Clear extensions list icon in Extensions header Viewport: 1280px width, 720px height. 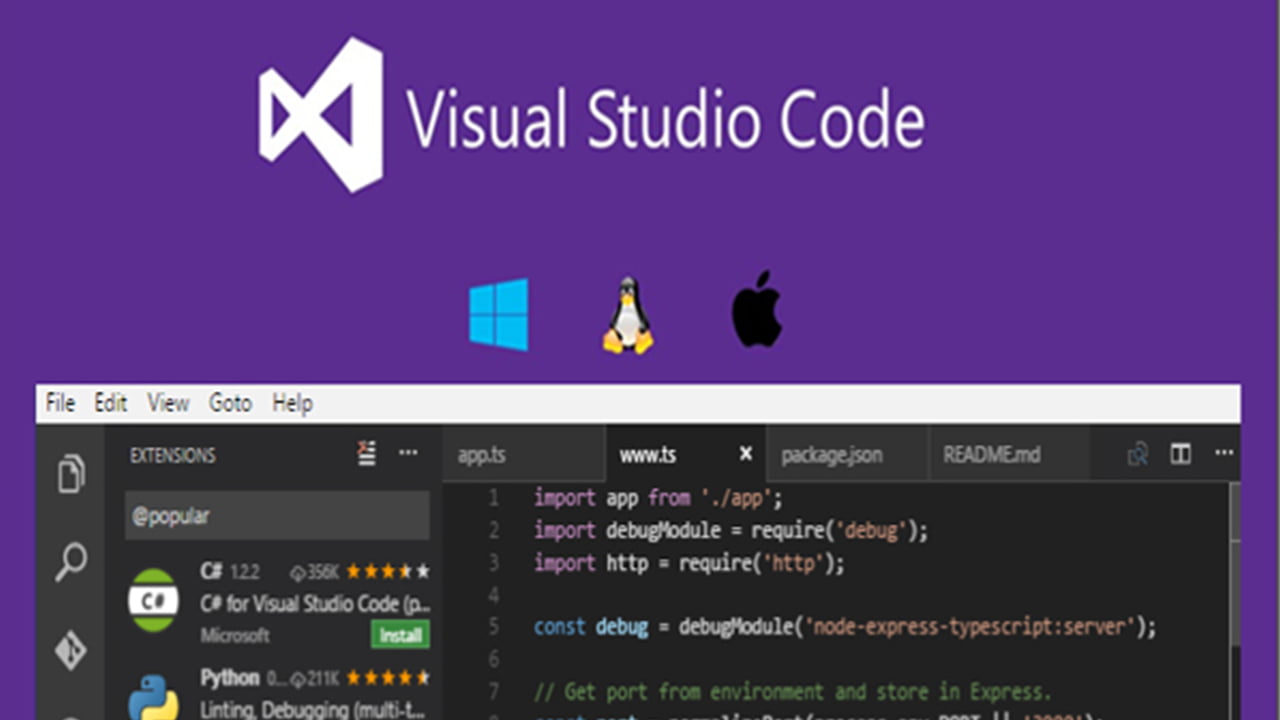pos(367,453)
